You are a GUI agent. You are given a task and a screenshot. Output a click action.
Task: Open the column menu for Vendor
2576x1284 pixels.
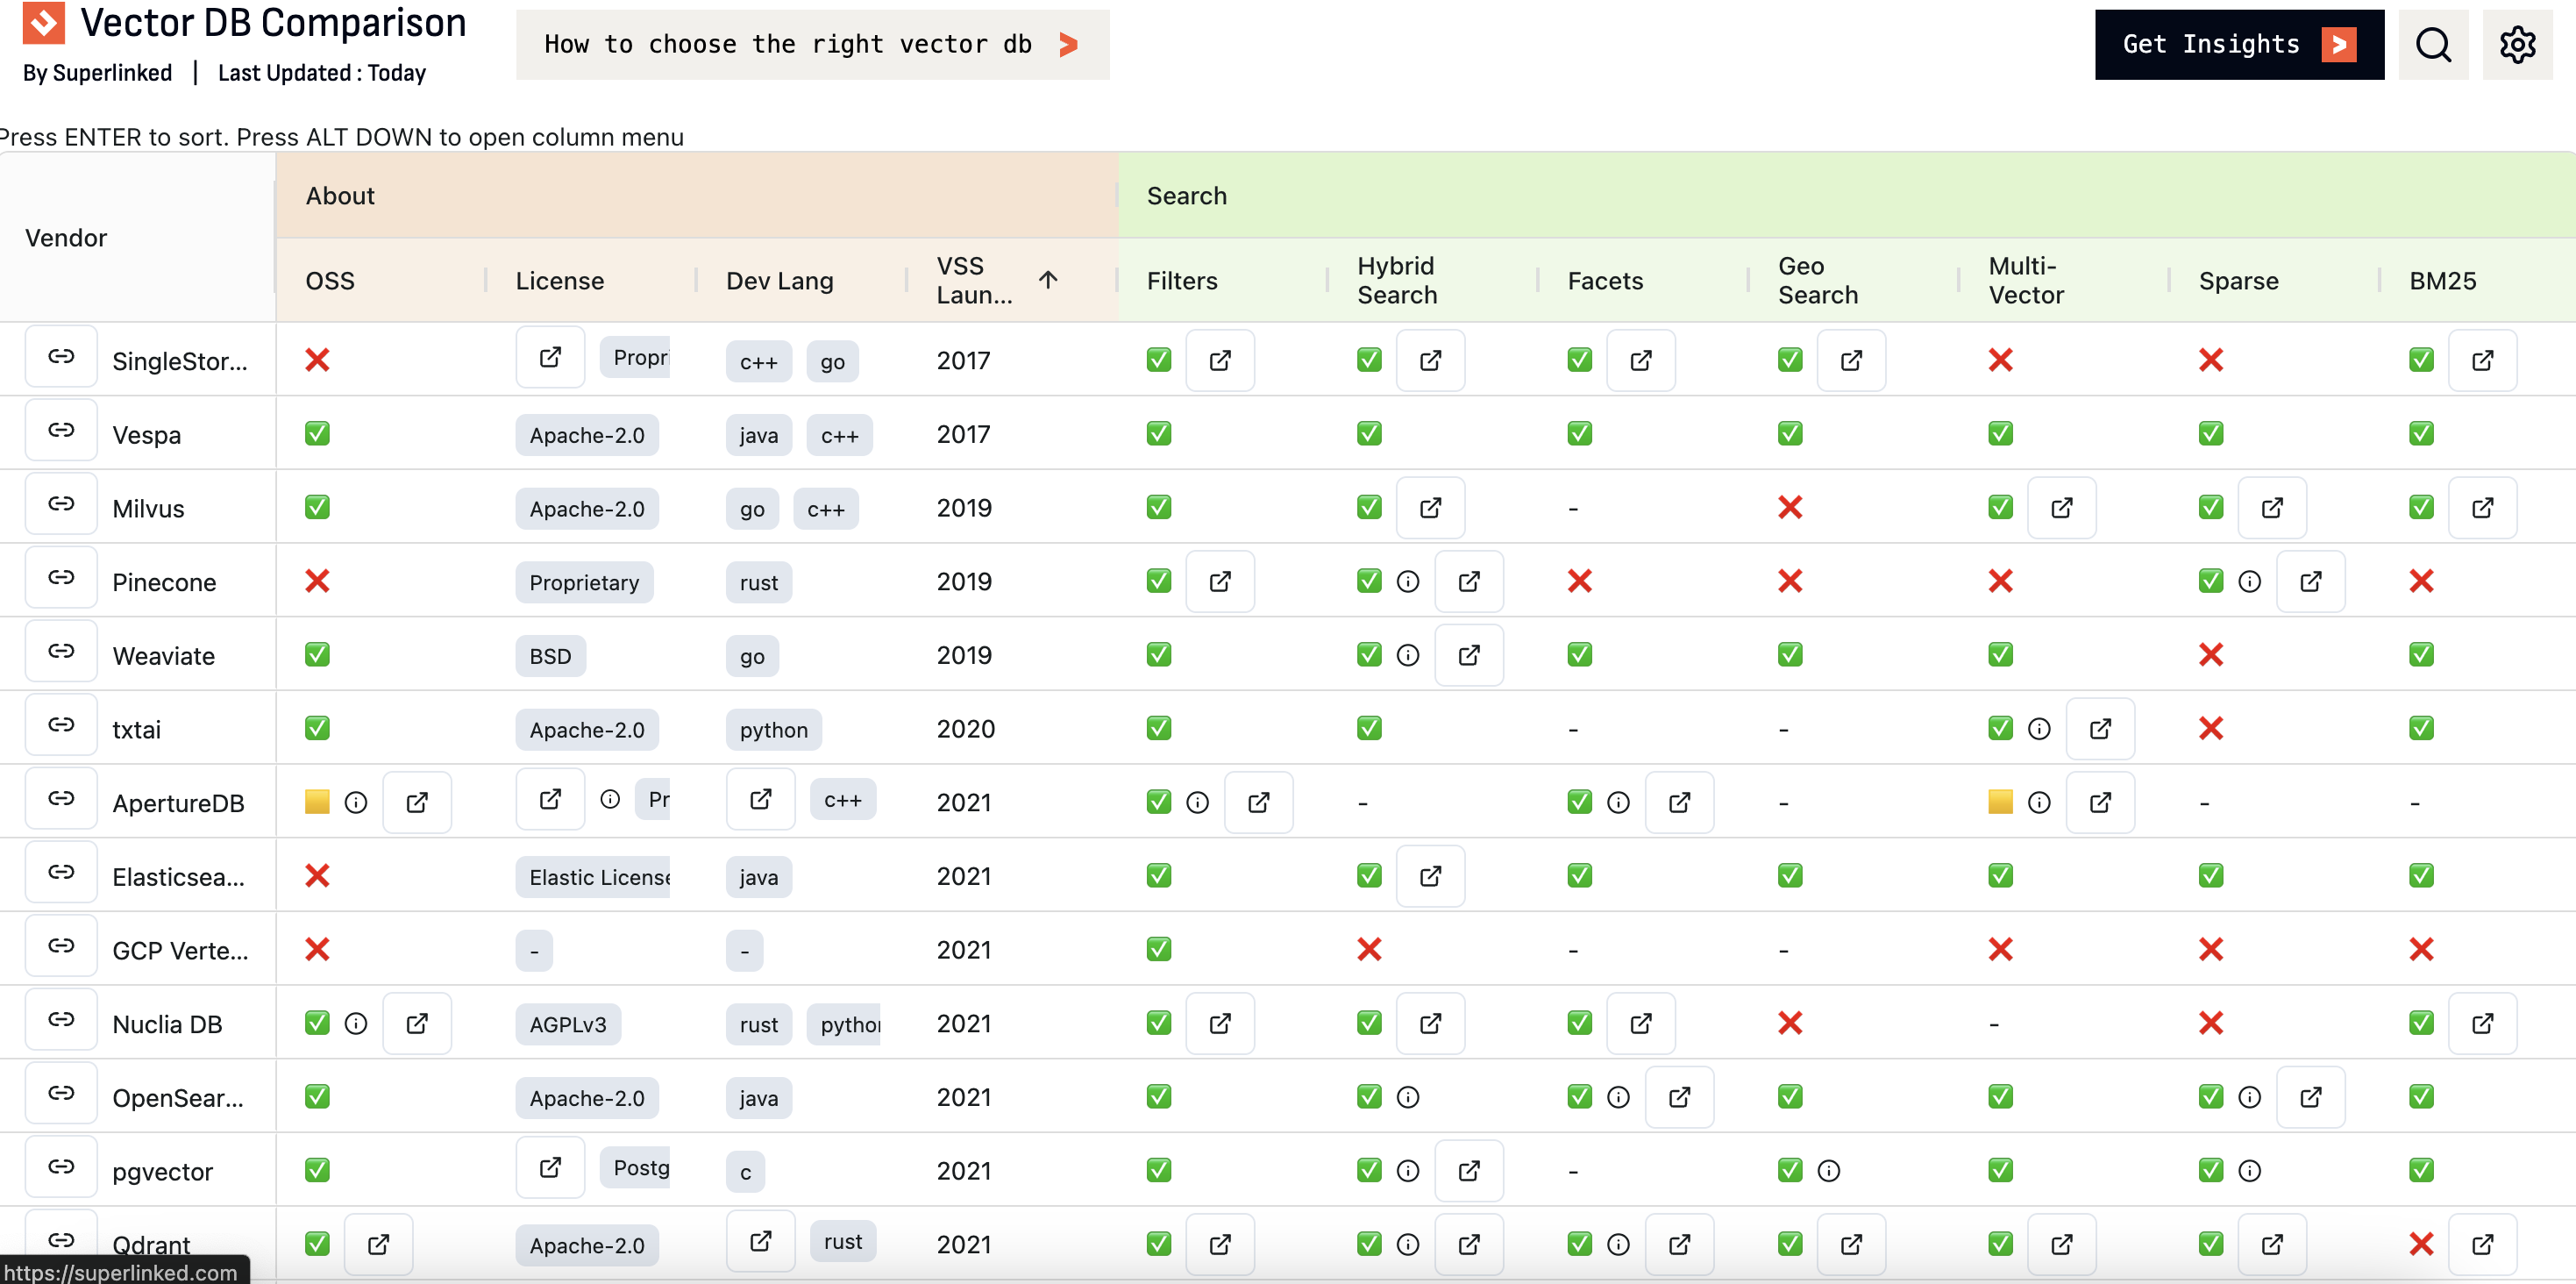(66, 238)
